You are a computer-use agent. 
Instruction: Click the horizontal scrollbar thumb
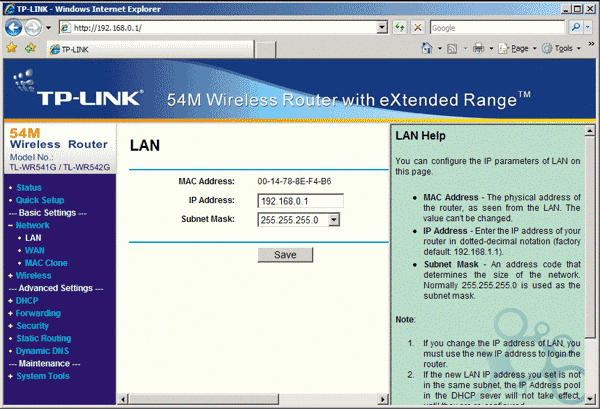[x=204, y=399]
